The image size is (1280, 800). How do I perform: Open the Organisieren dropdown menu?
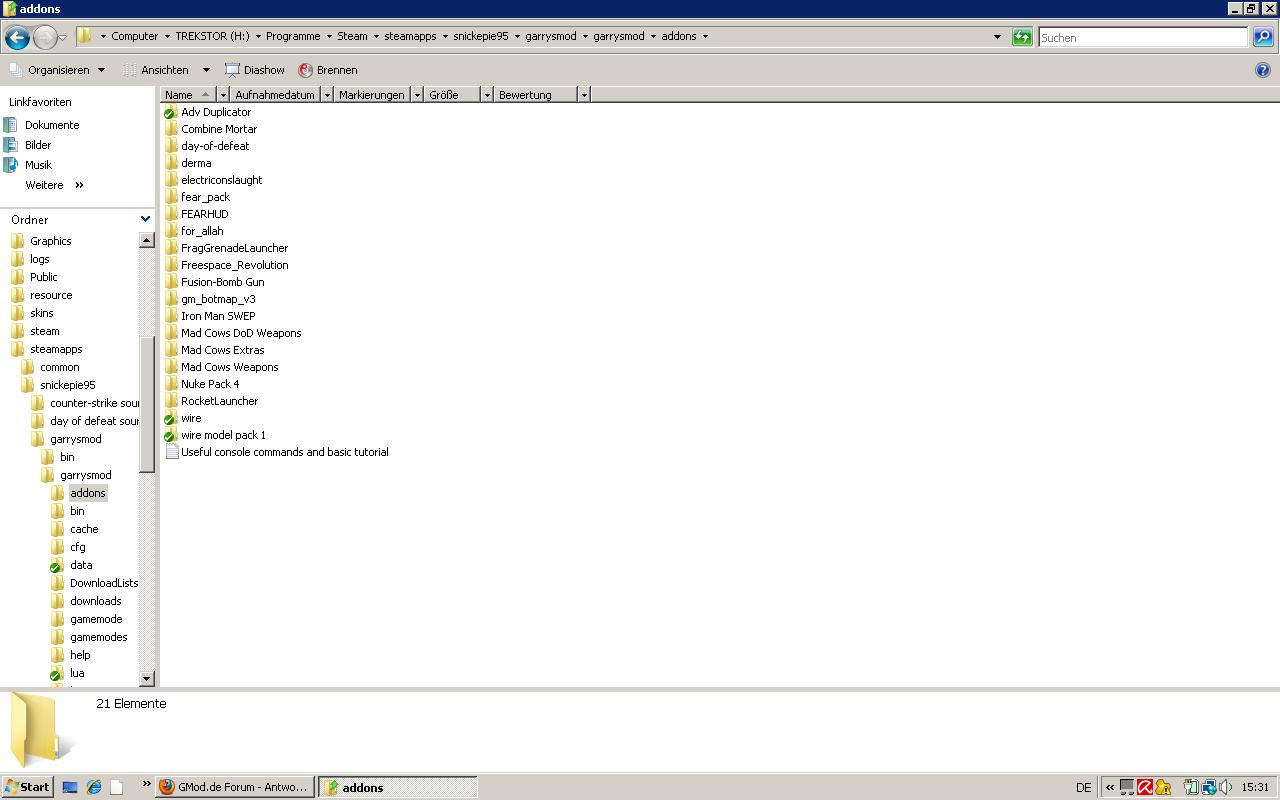point(57,70)
